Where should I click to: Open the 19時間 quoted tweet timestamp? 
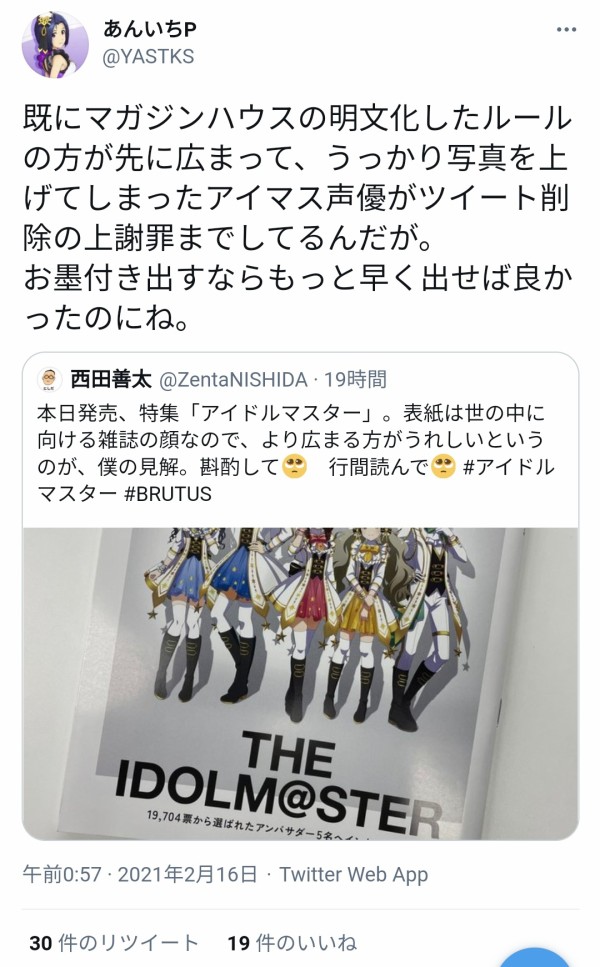click(356, 379)
